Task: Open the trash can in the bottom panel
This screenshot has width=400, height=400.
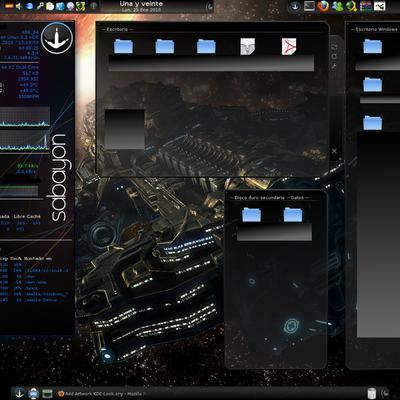Action: pyautogui.click(x=371, y=393)
